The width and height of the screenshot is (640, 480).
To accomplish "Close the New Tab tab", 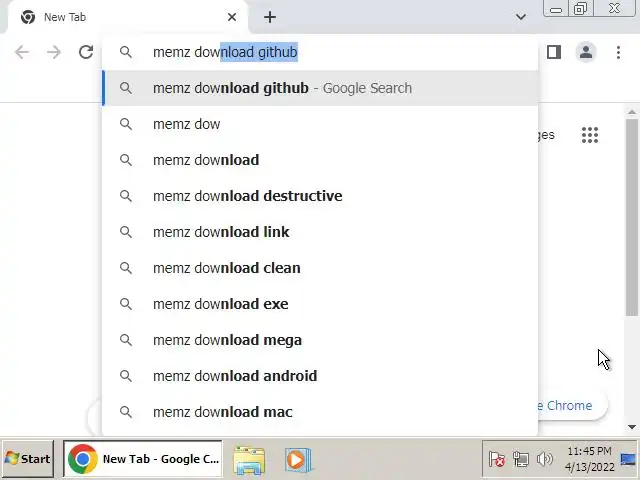I will 232,17.
